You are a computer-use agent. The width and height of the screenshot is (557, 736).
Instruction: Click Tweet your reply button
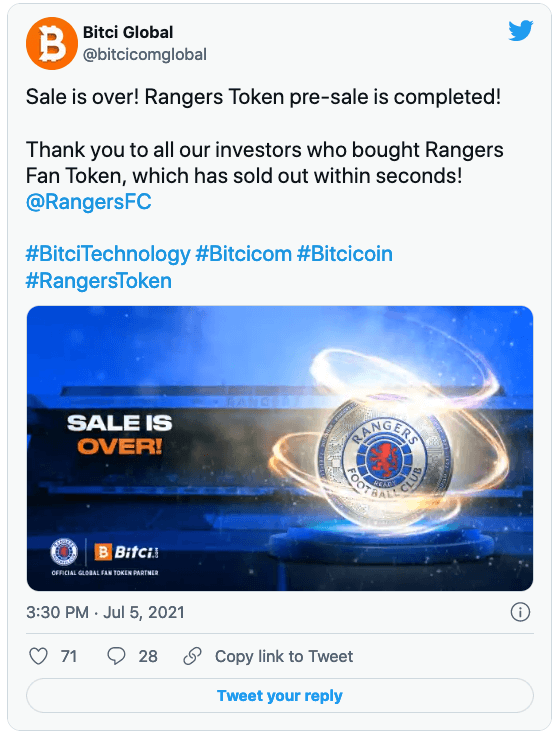point(280,696)
